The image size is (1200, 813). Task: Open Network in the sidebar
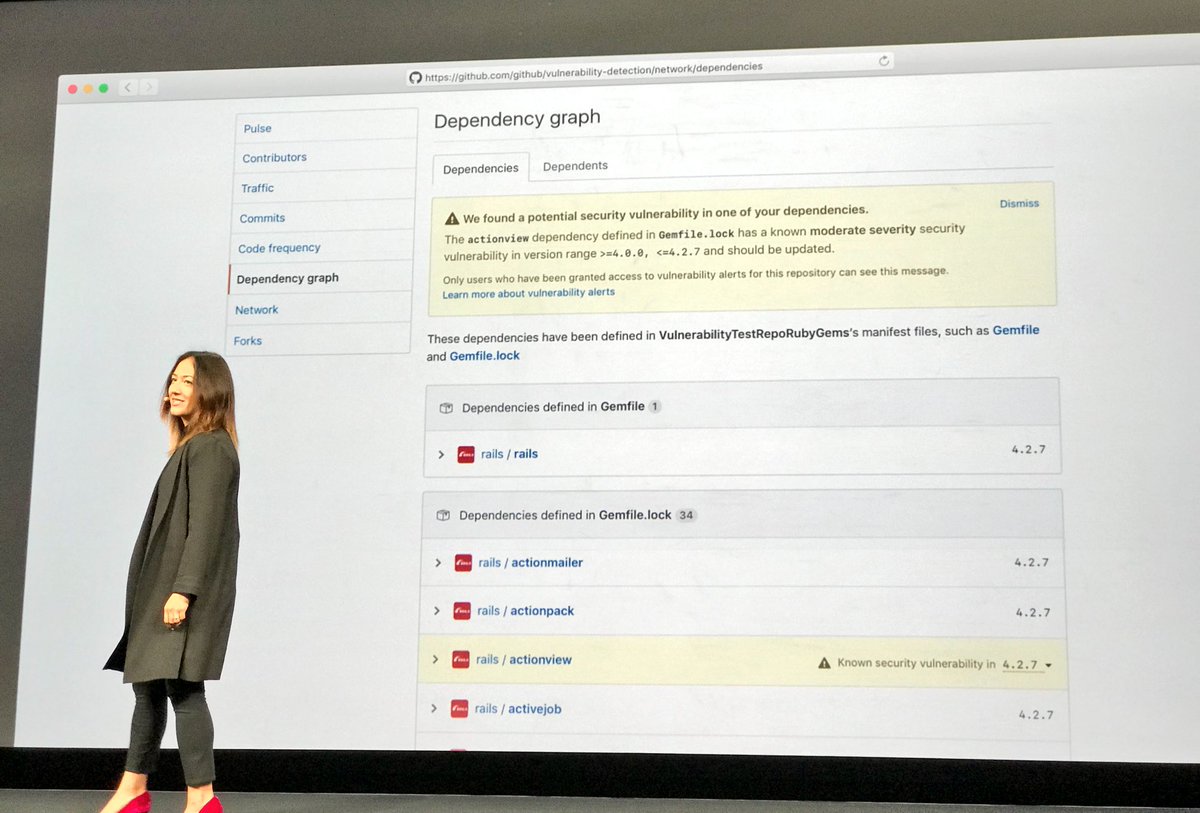click(256, 310)
